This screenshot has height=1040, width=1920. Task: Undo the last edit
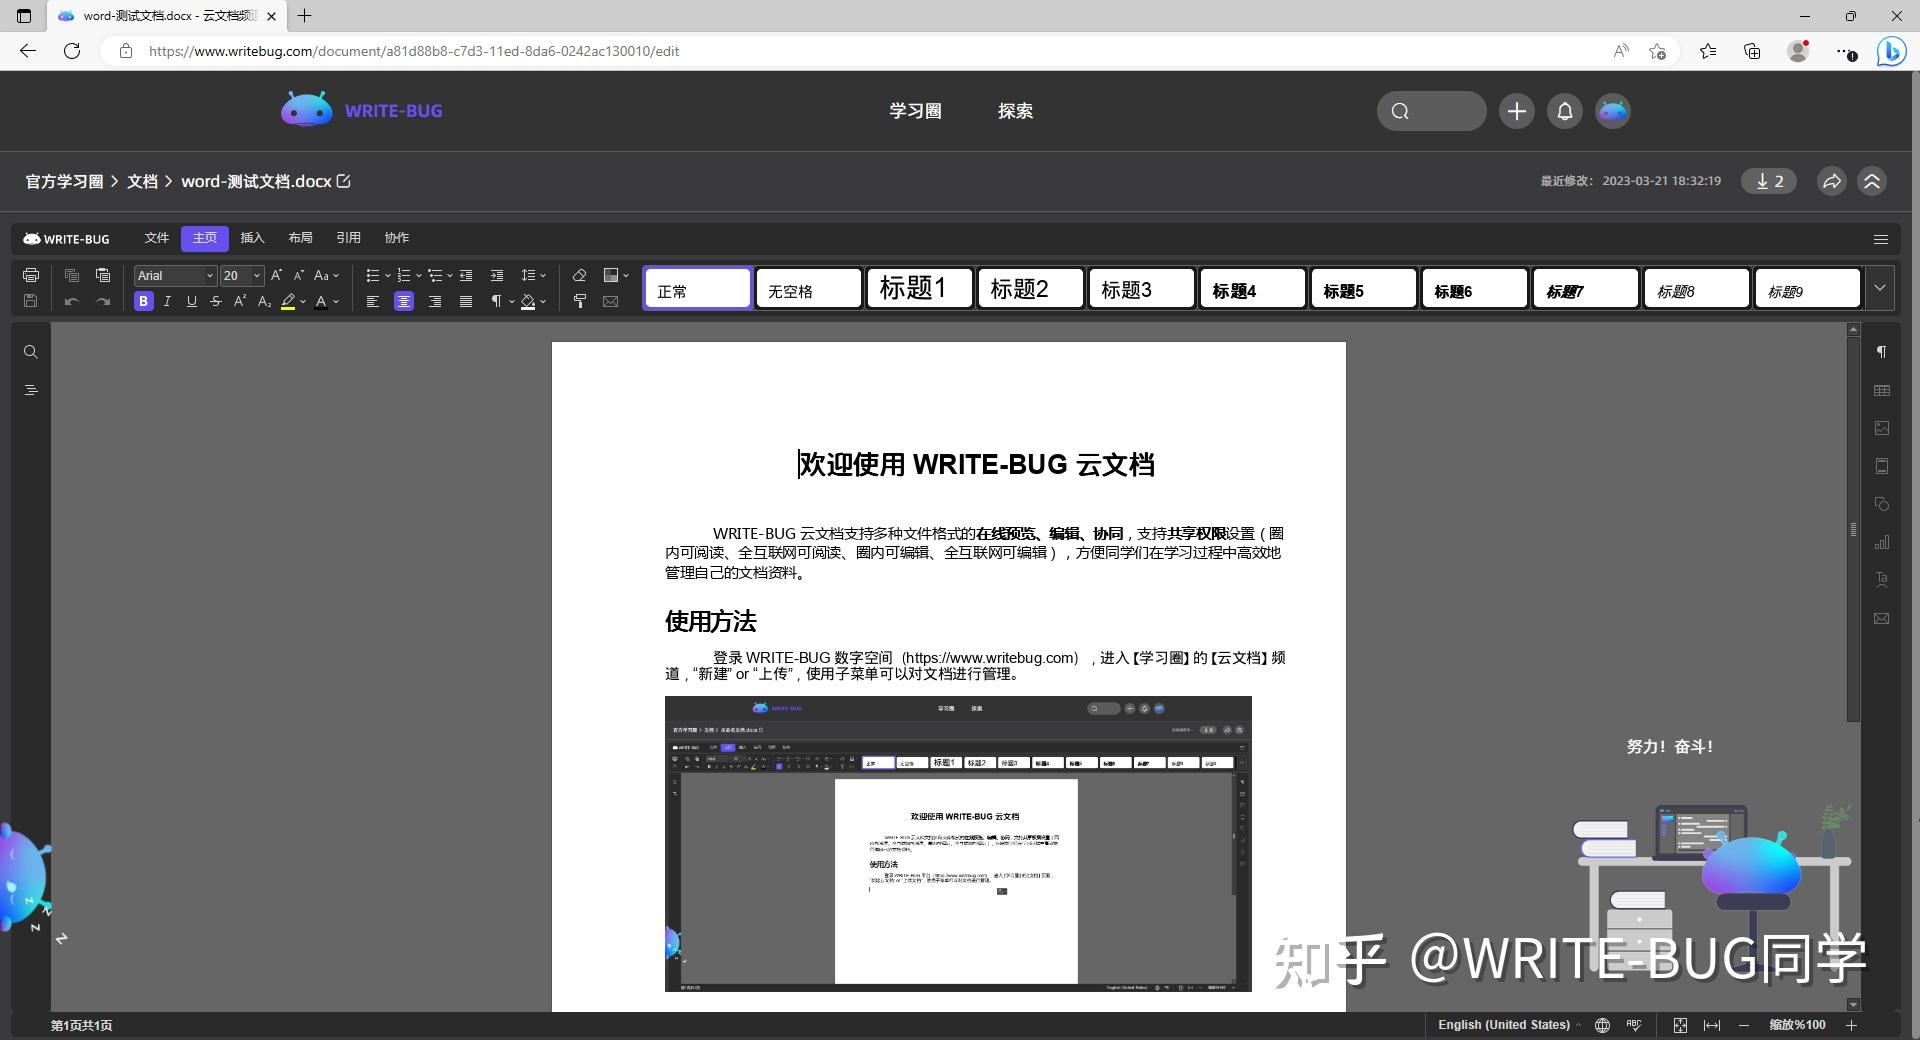[71, 301]
